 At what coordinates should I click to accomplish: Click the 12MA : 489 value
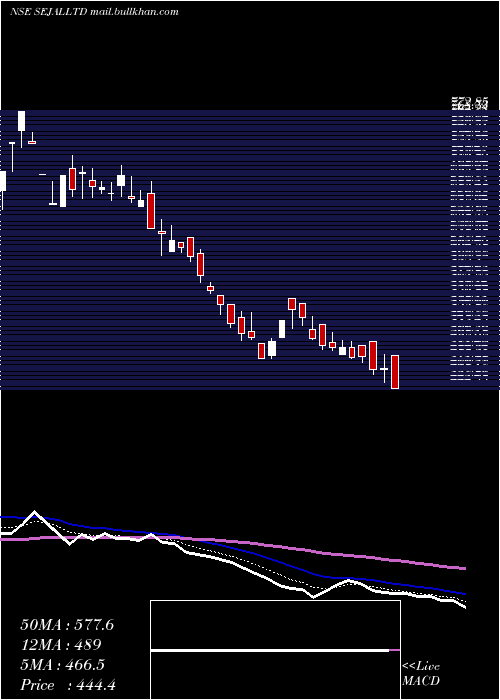coord(61,645)
